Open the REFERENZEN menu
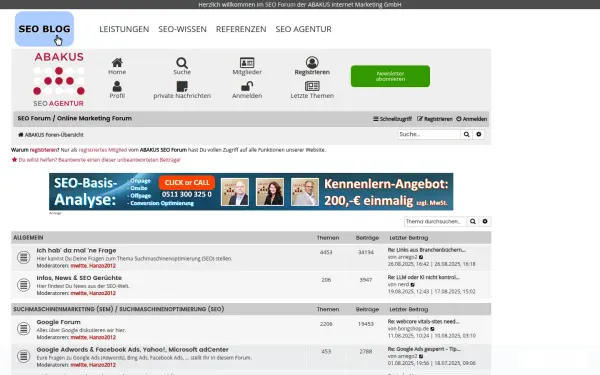Screen dimensions: 600x375 click(x=241, y=29)
